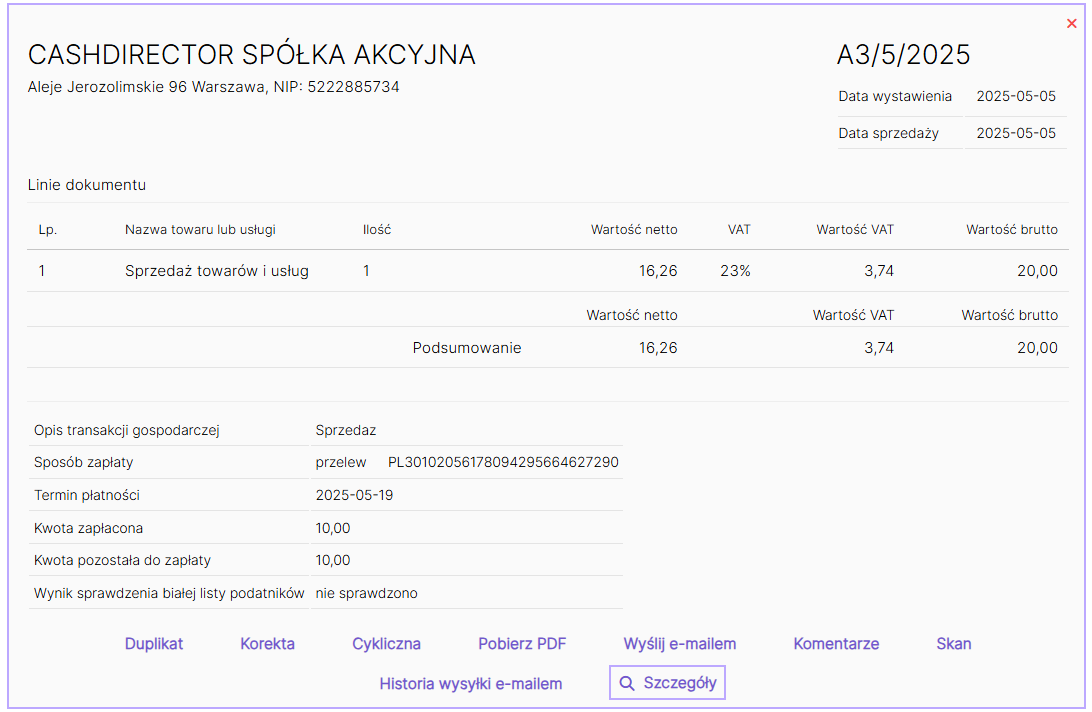Click the Data sprzedaży date value
The height and width of the screenshot is (712, 1092).
(1016, 133)
